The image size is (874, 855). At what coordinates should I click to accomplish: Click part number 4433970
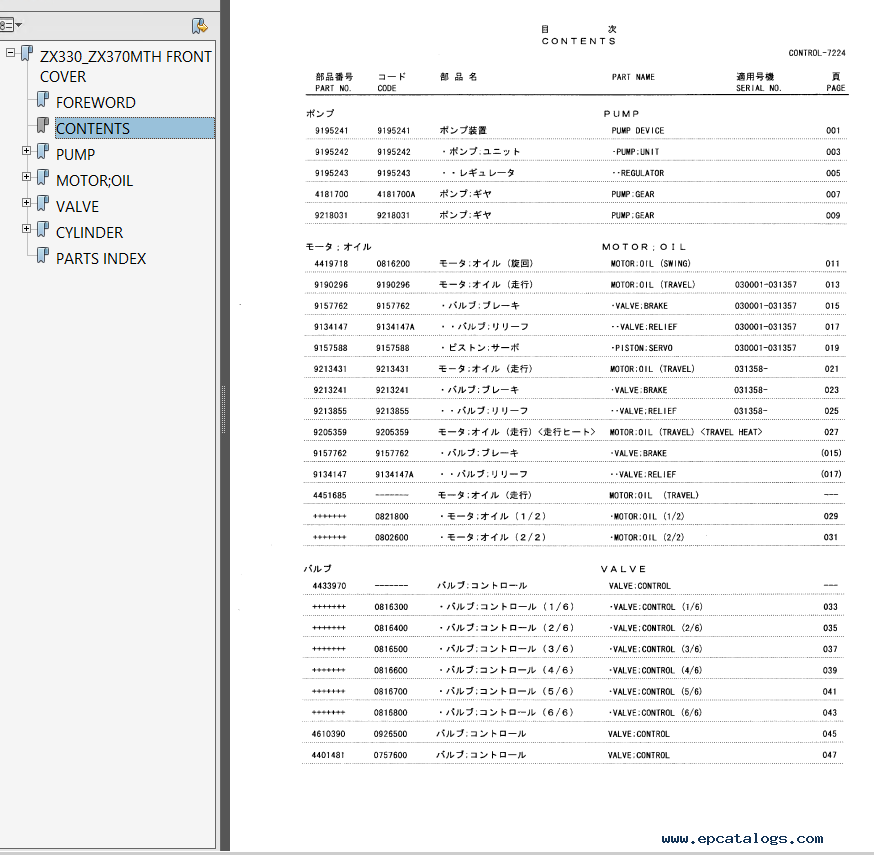tap(329, 586)
